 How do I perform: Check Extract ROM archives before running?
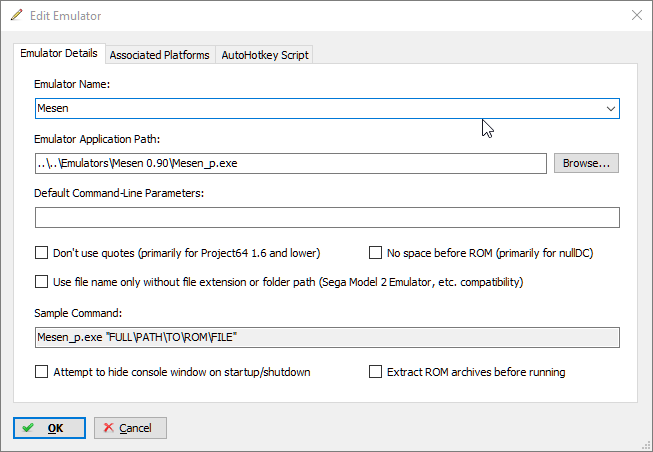click(x=375, y=372)
